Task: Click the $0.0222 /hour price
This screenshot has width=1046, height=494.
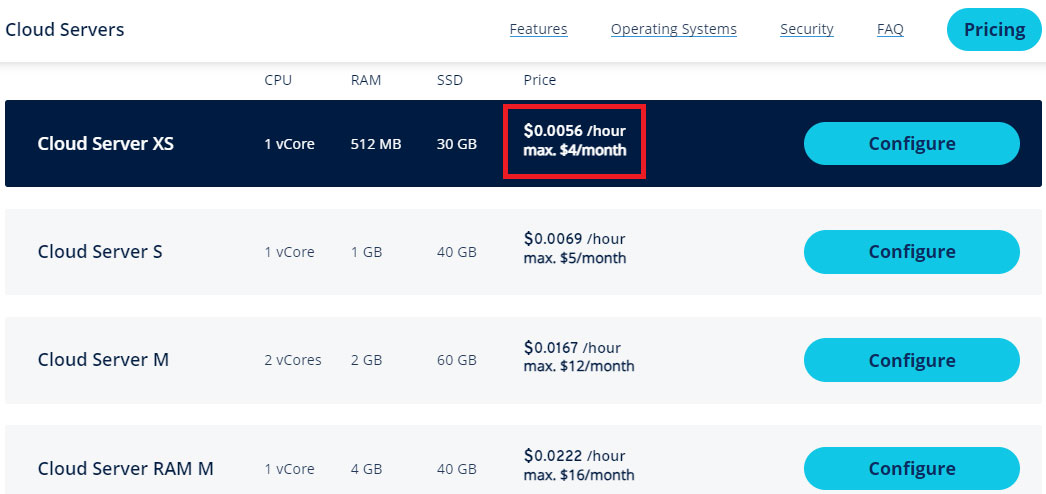Action: point(574,456)
